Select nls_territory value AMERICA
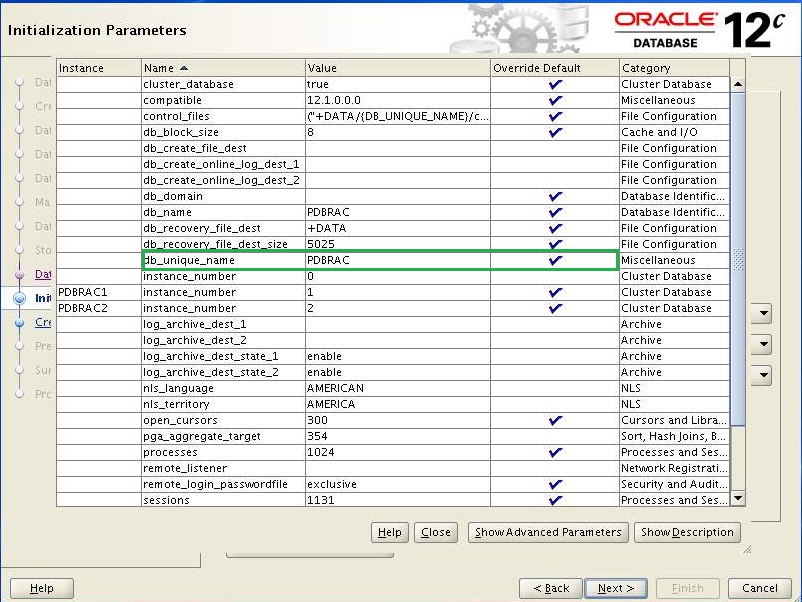Viewport: 802px width, 602px height. (397, 404)
